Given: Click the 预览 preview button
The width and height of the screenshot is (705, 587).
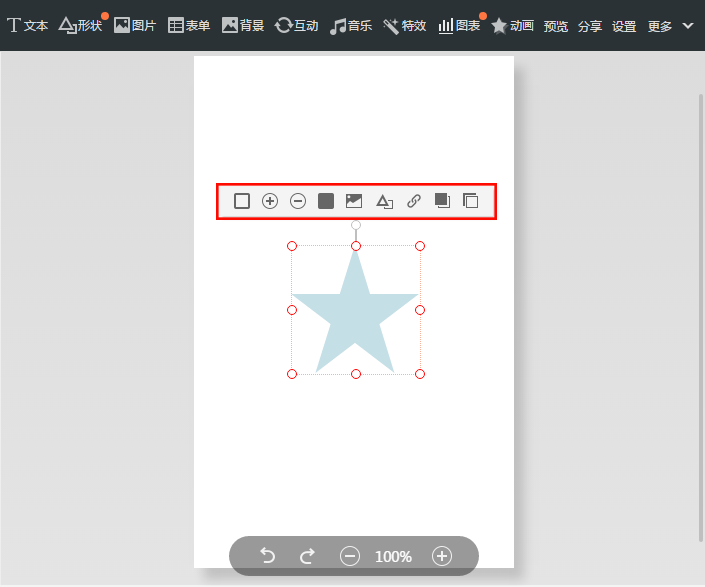Looking at the screenshot, I should point(556,26).
